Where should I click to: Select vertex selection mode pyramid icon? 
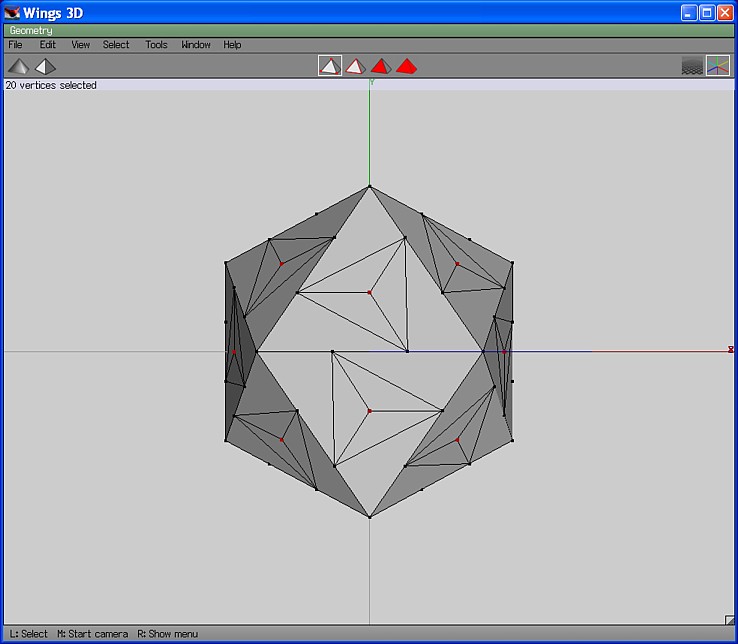point(329,66)
